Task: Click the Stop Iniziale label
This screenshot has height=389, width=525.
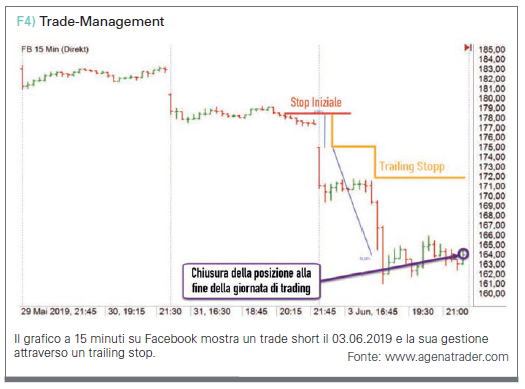Action: coord(316,102)
